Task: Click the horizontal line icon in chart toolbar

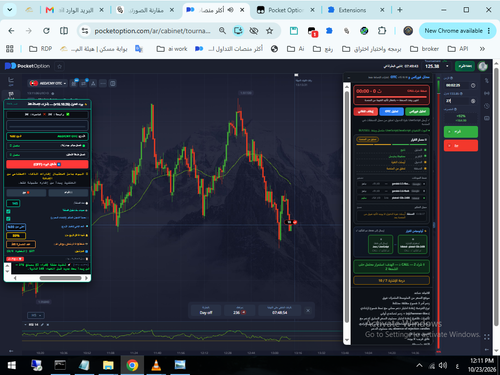Action: point(103,83)
